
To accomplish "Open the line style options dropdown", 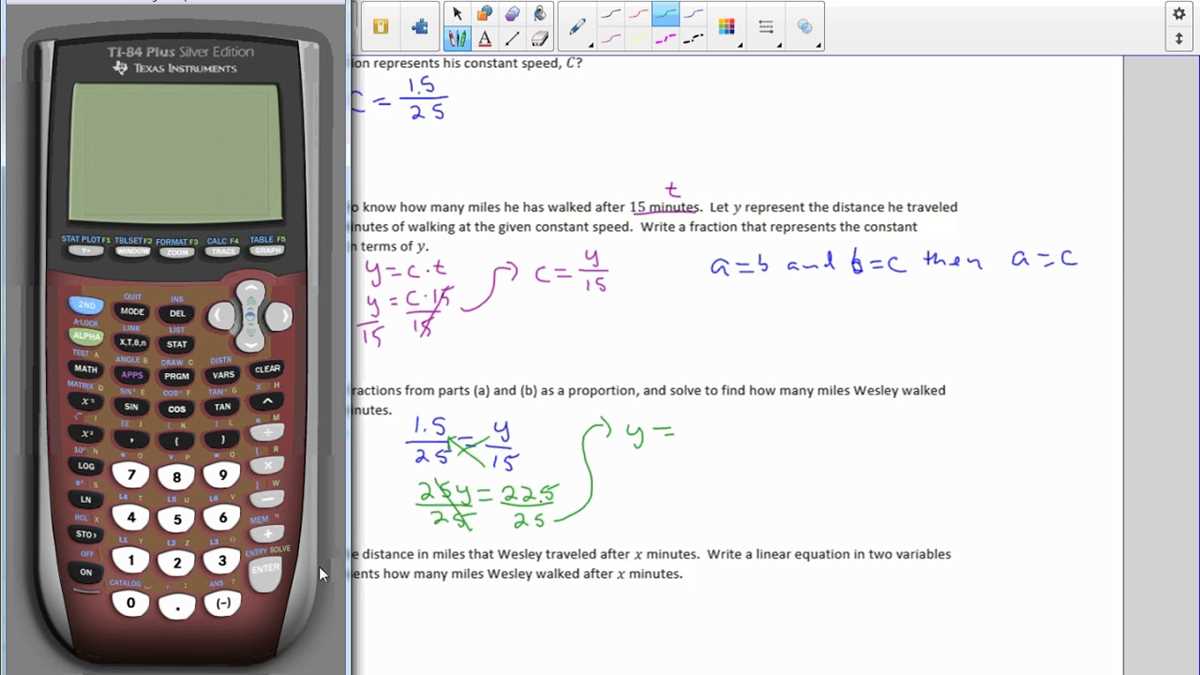I will pos(767,27).
